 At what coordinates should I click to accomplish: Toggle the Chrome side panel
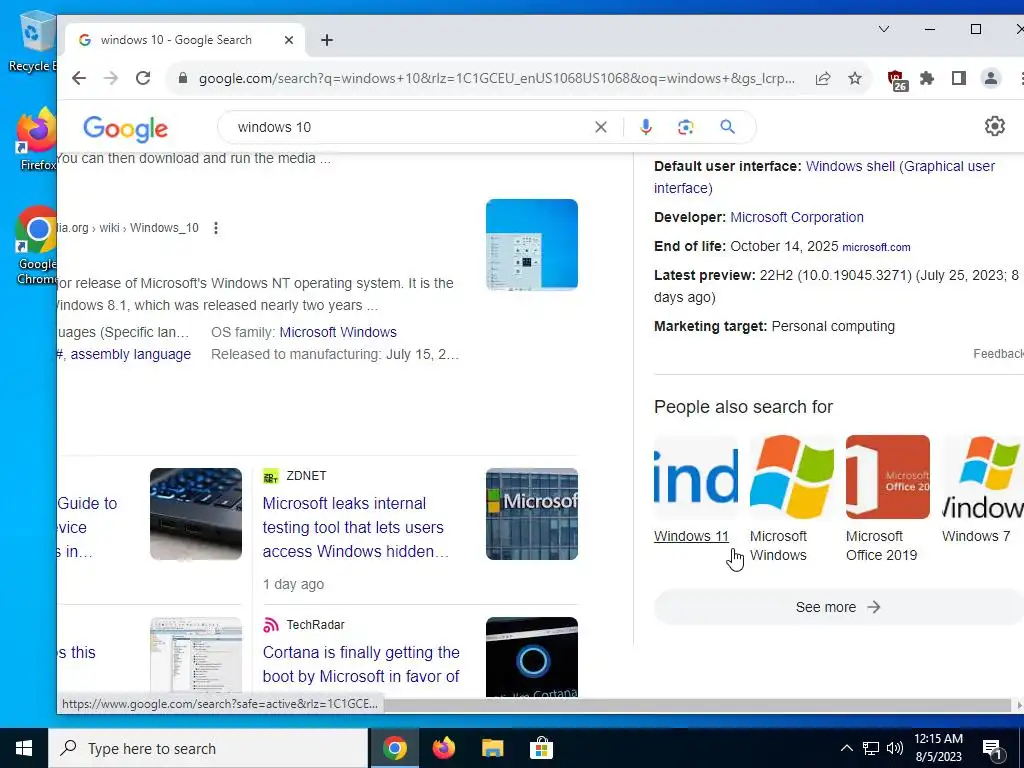[x=959, y=78]
